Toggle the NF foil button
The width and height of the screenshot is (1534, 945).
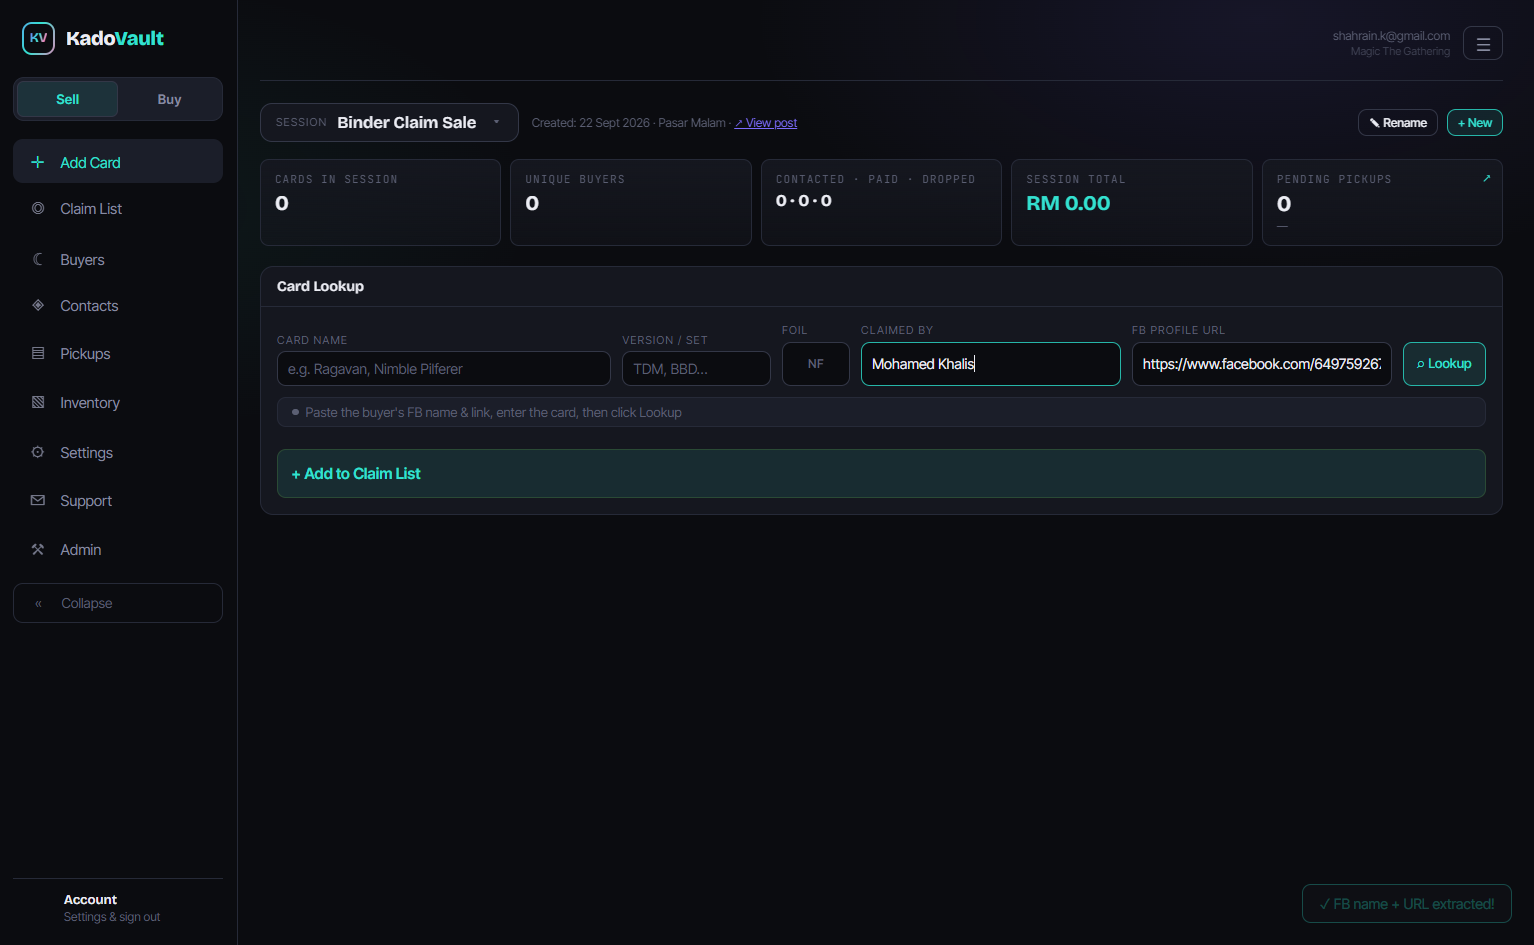tap(816, 364)
